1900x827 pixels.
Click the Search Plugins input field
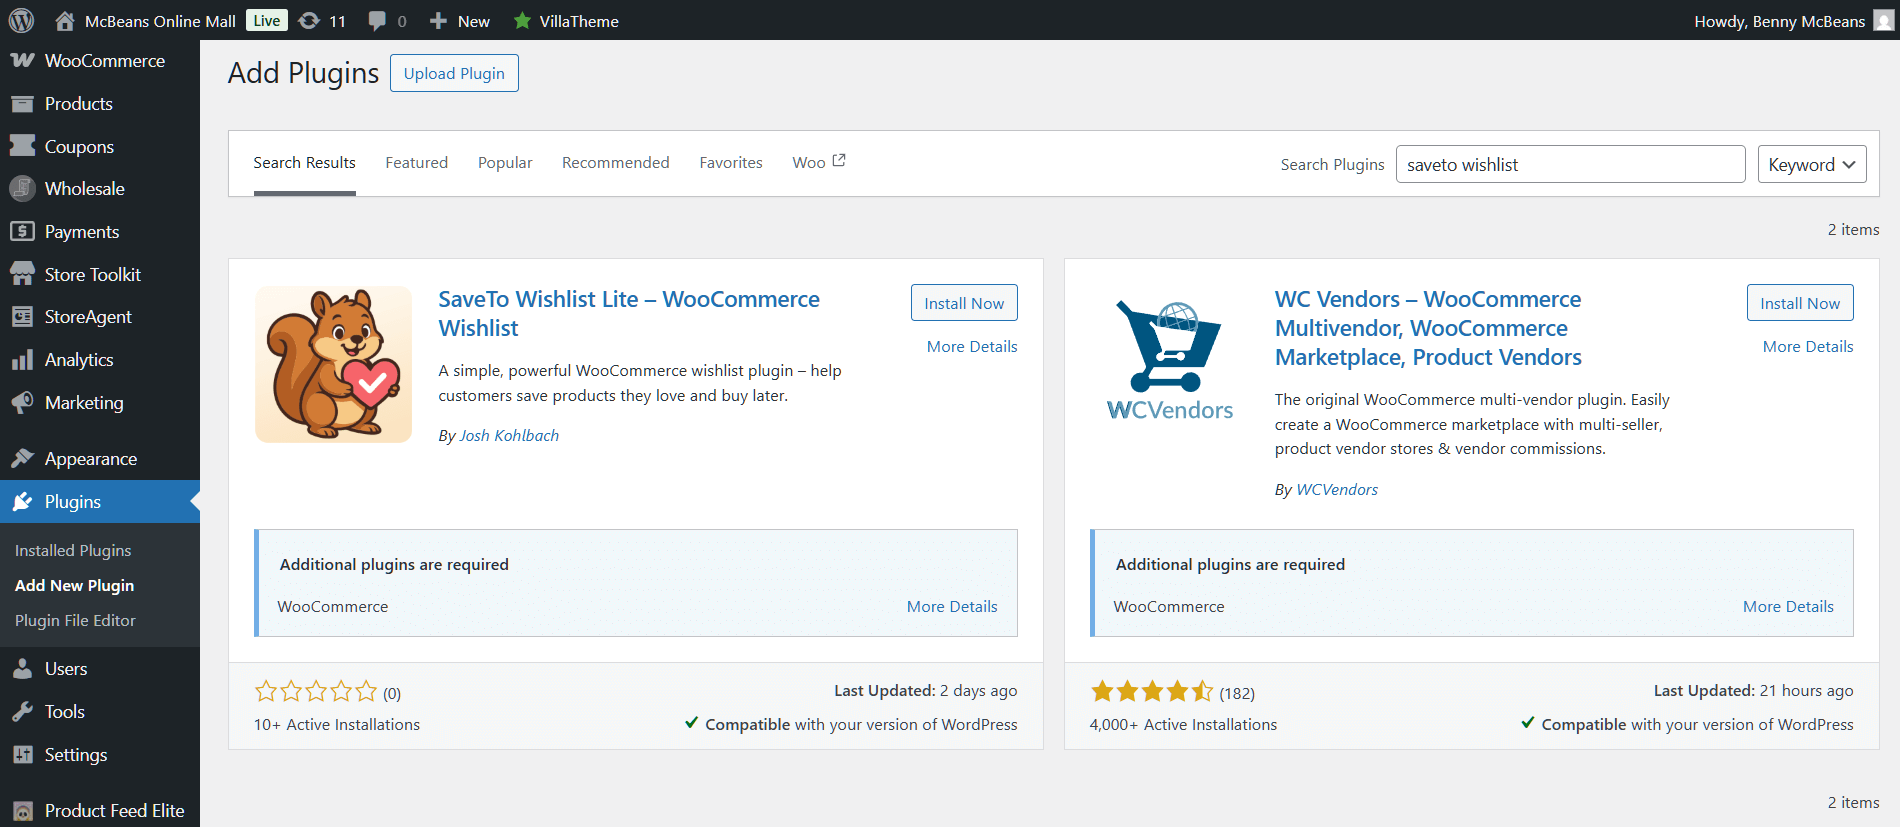[x=1569, y=165]
